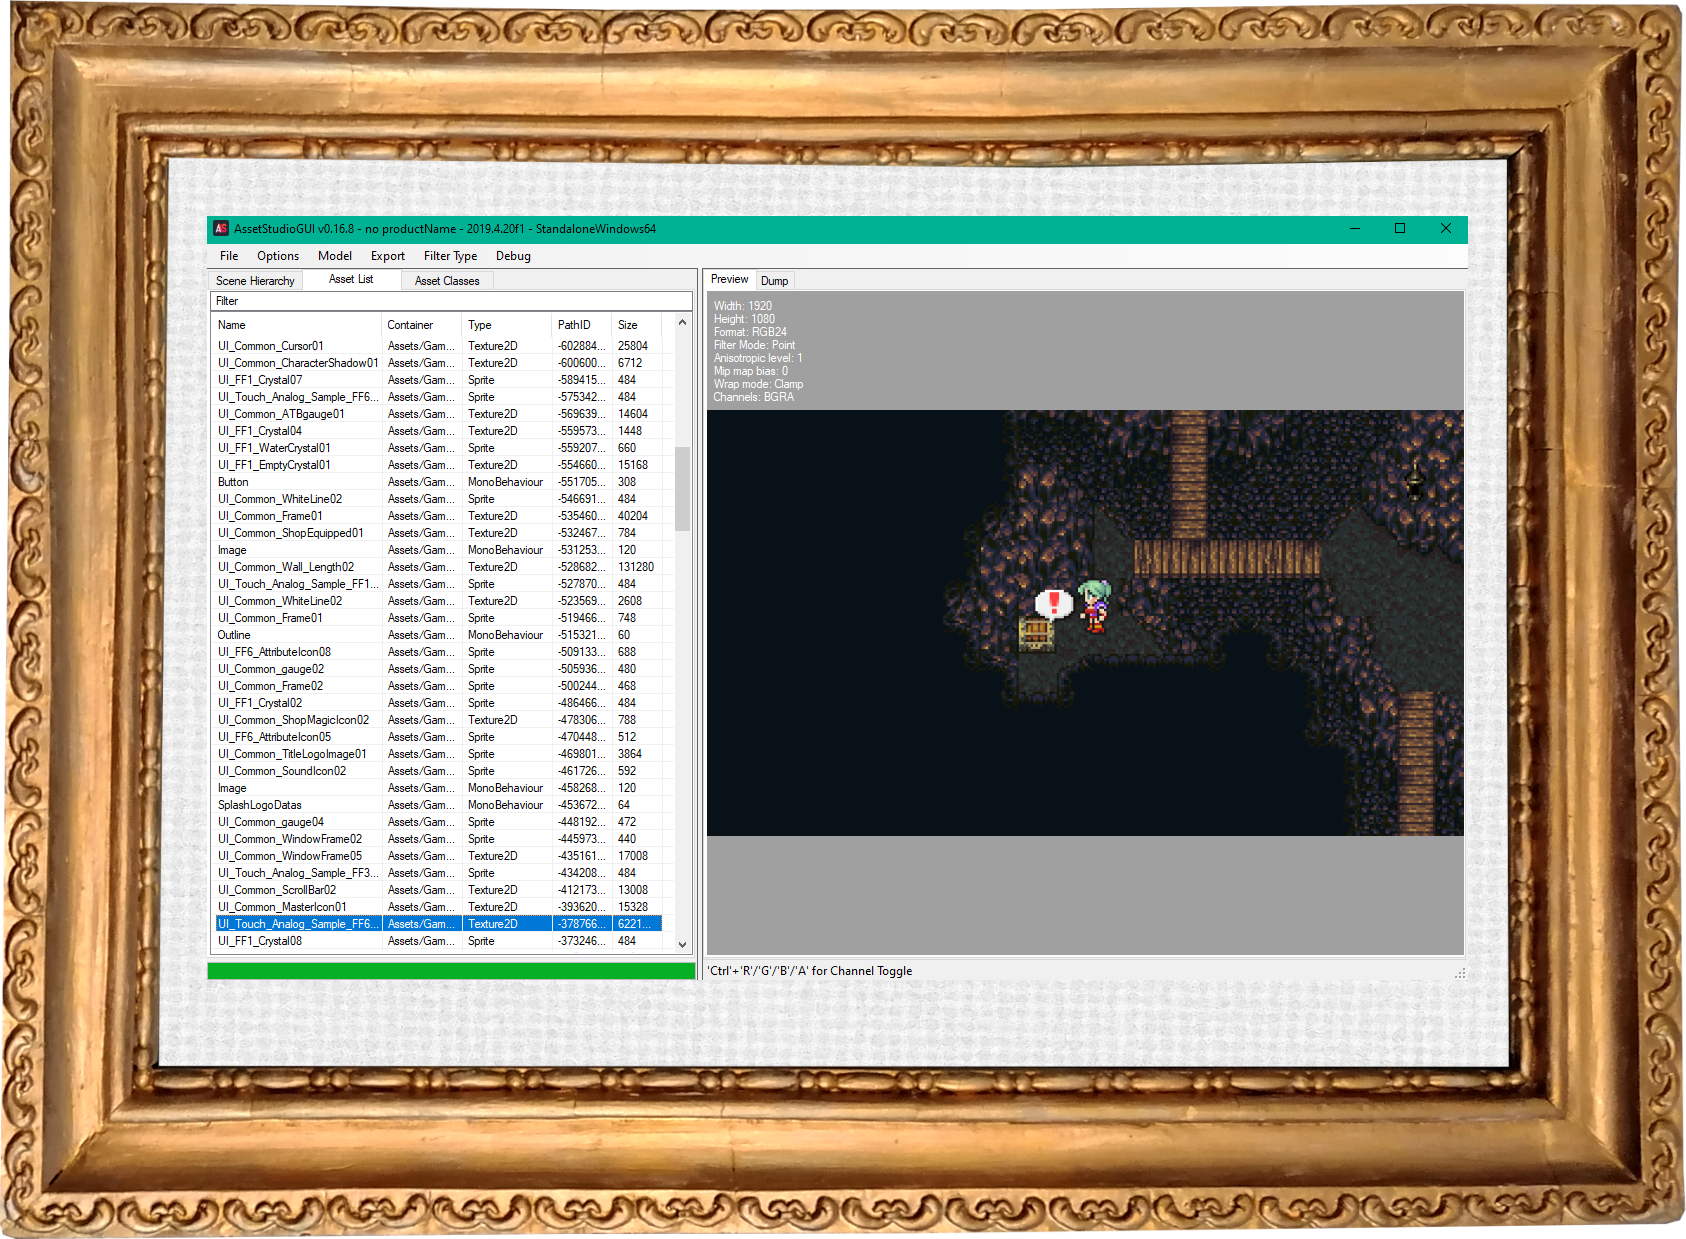Switch to the Dump tab
This screenshot has height=1239, width=1686.
(774, 281)
